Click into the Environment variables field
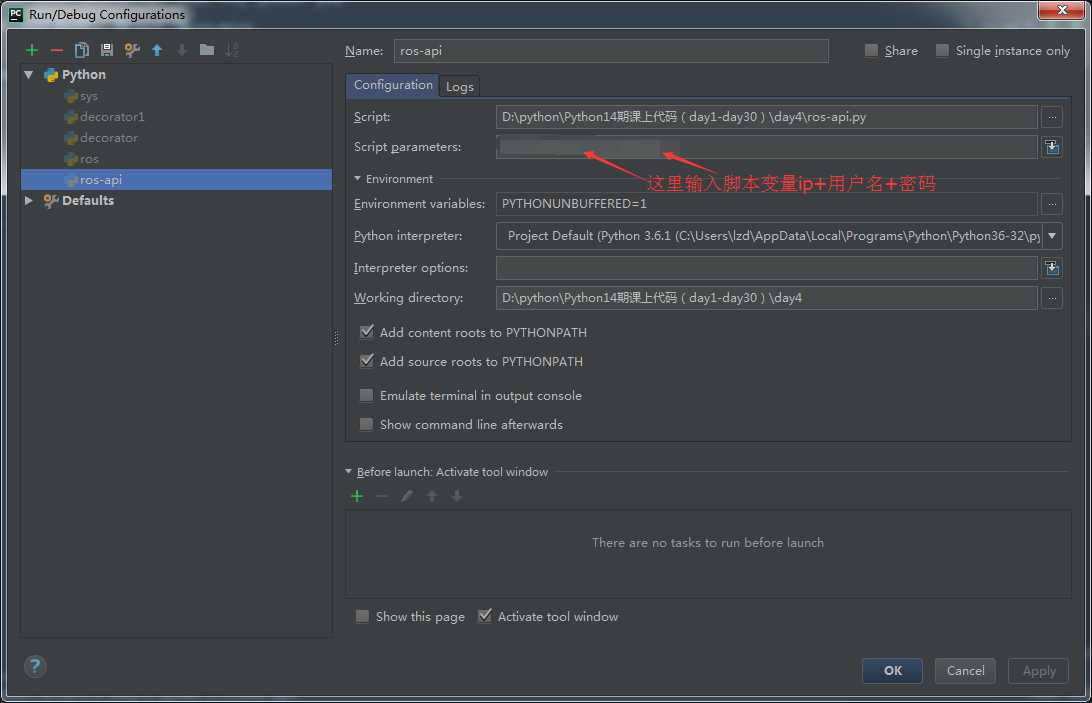The height and width of the screenshot is (703, 1092). point(766,204)
